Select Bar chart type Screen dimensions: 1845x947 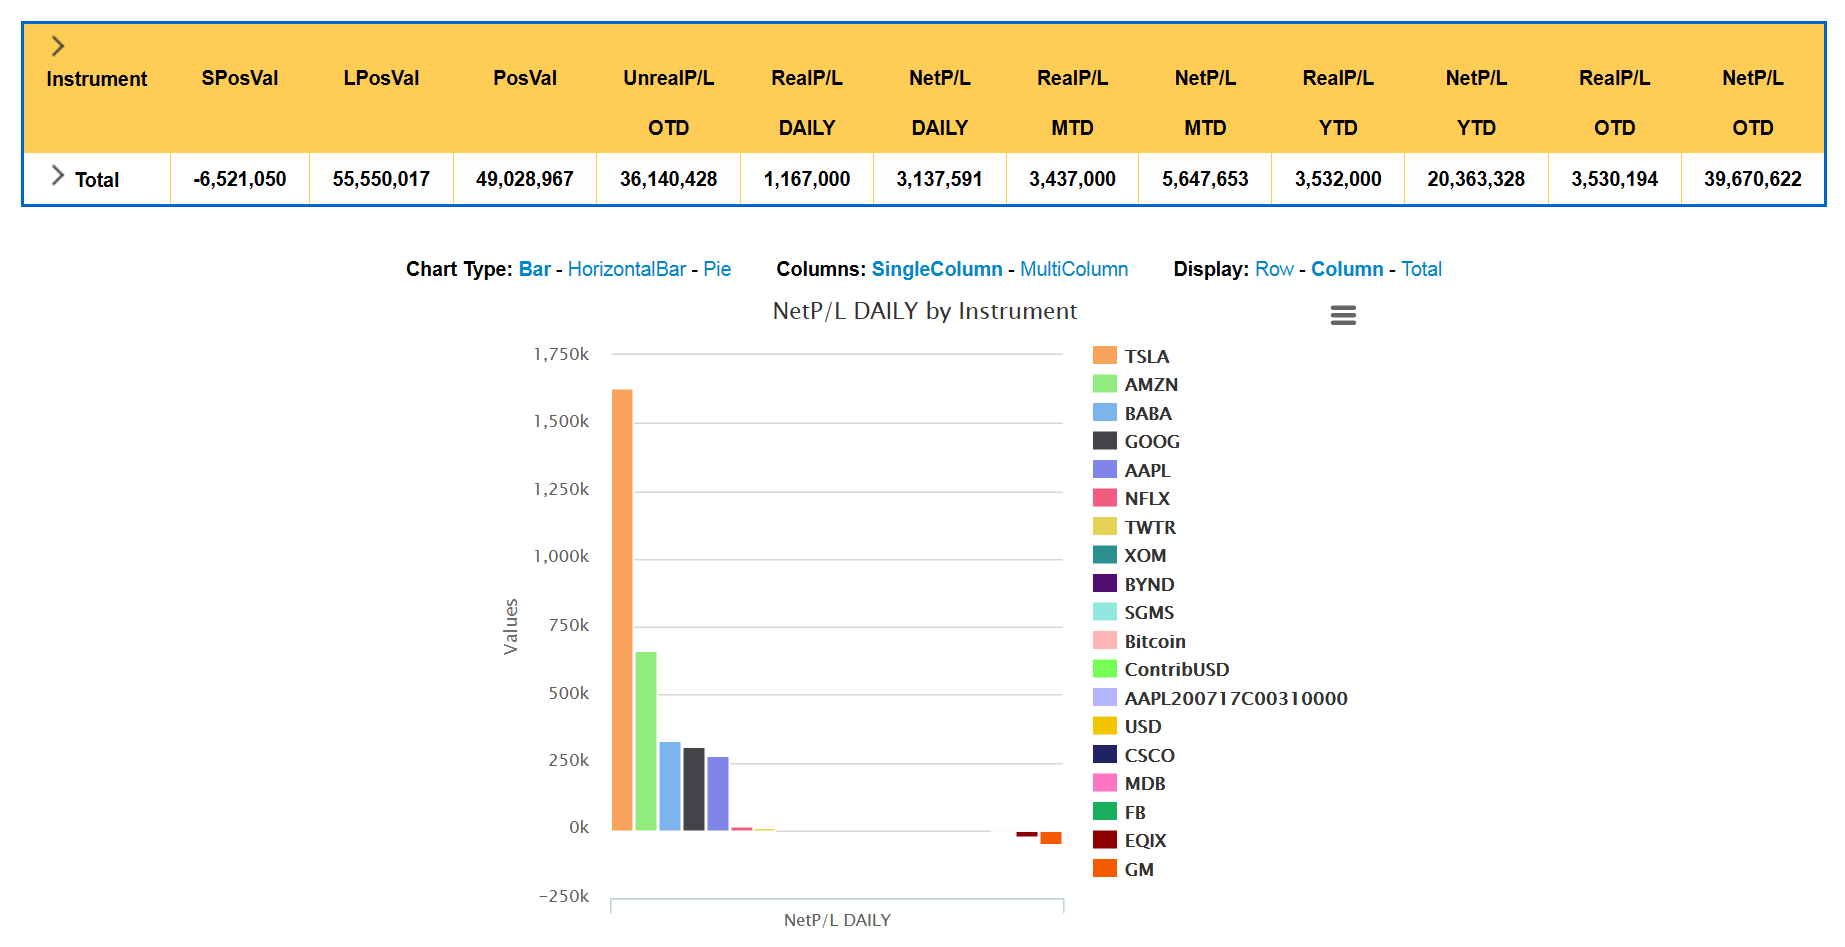pos(534,269)
